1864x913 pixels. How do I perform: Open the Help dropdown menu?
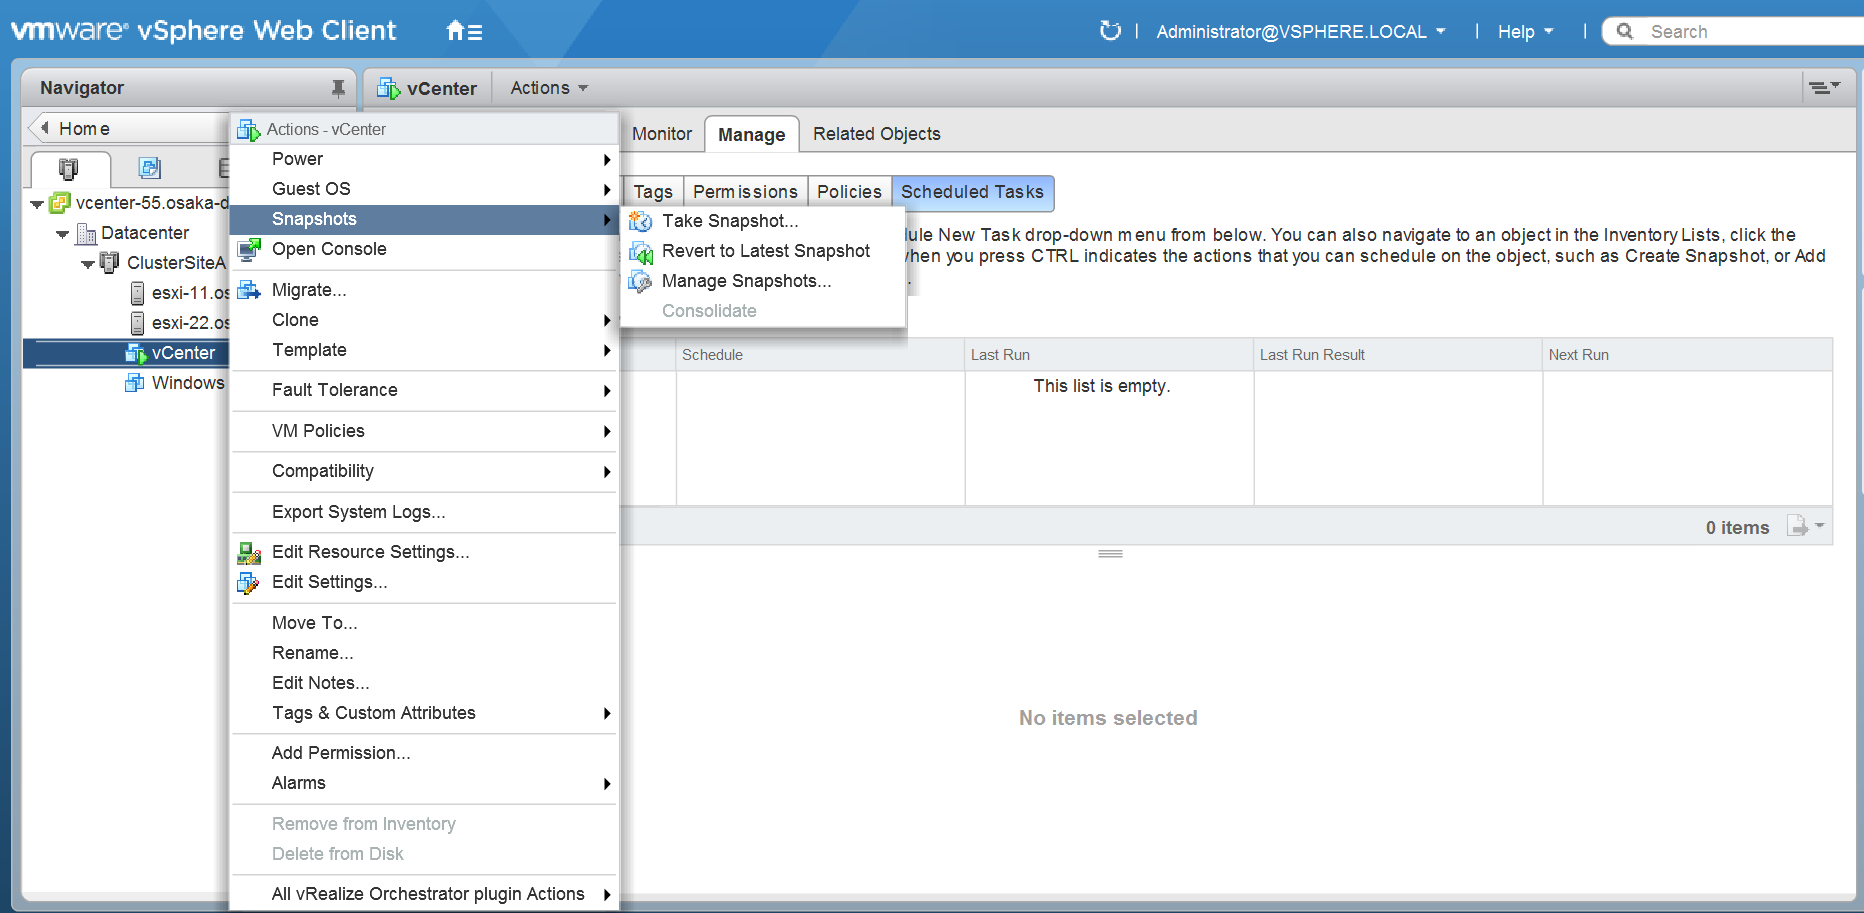point(1525,31)
